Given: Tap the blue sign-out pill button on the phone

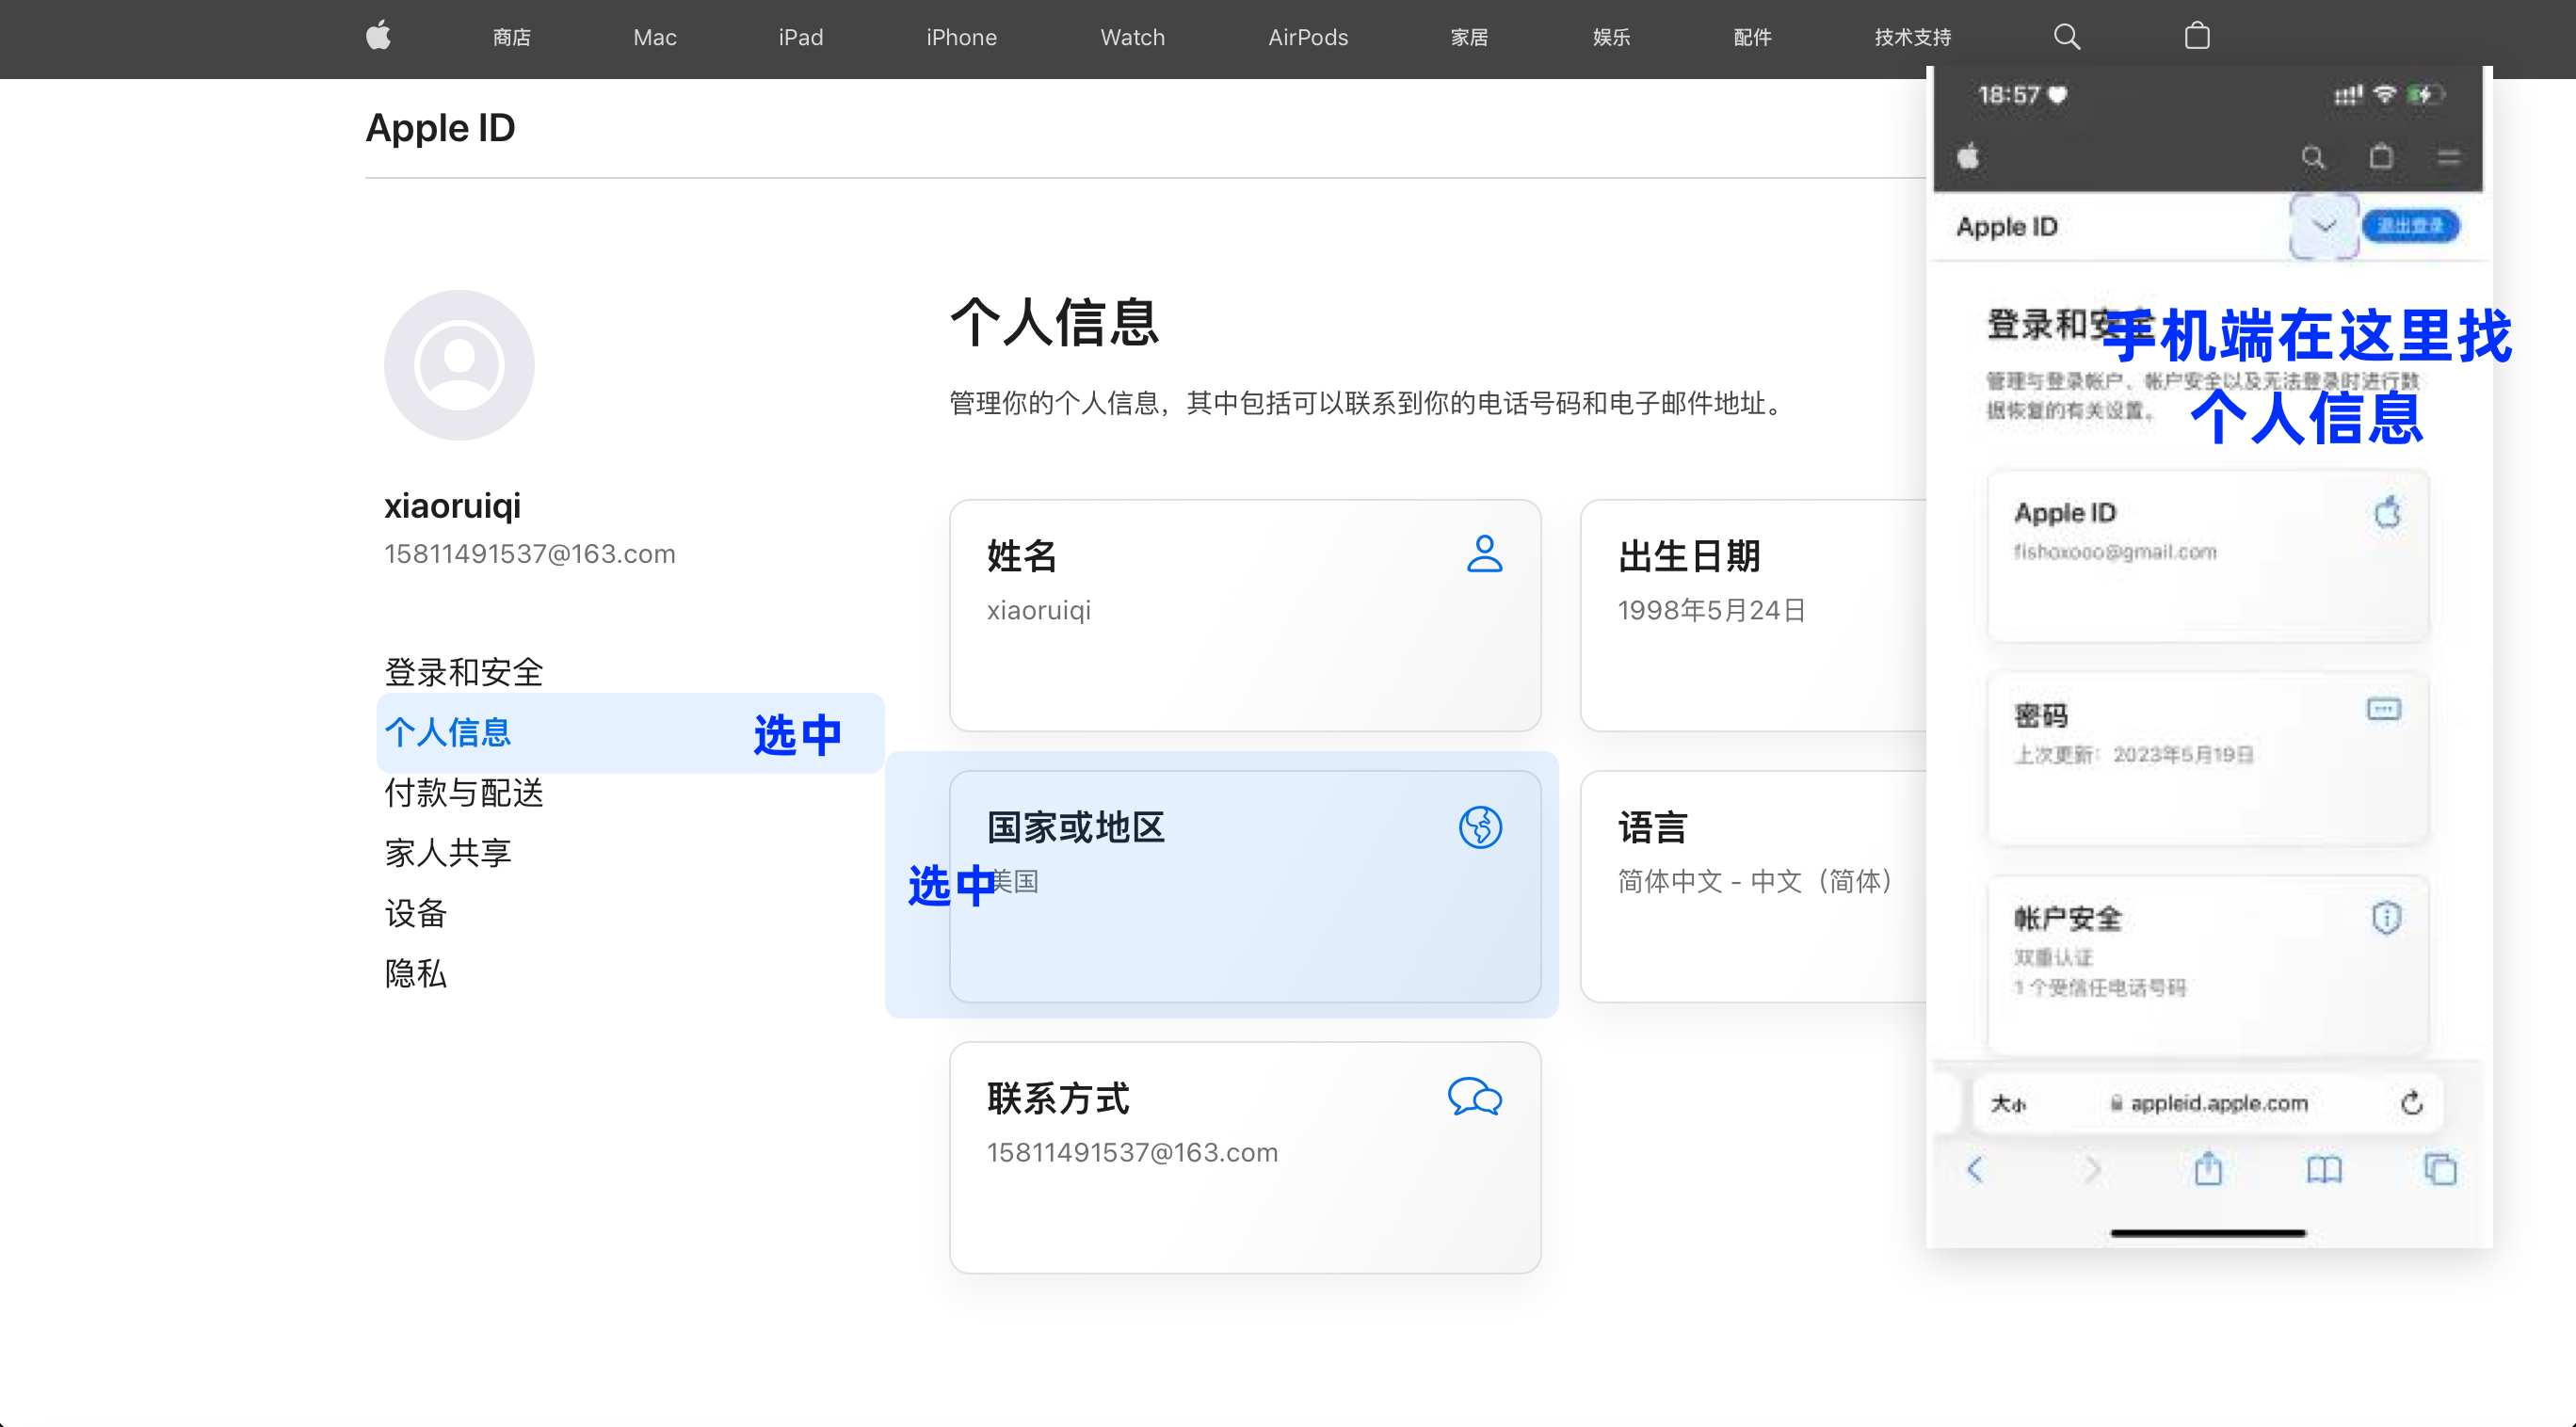Looking at the screenshot, I should click(x=2410, y=226).
